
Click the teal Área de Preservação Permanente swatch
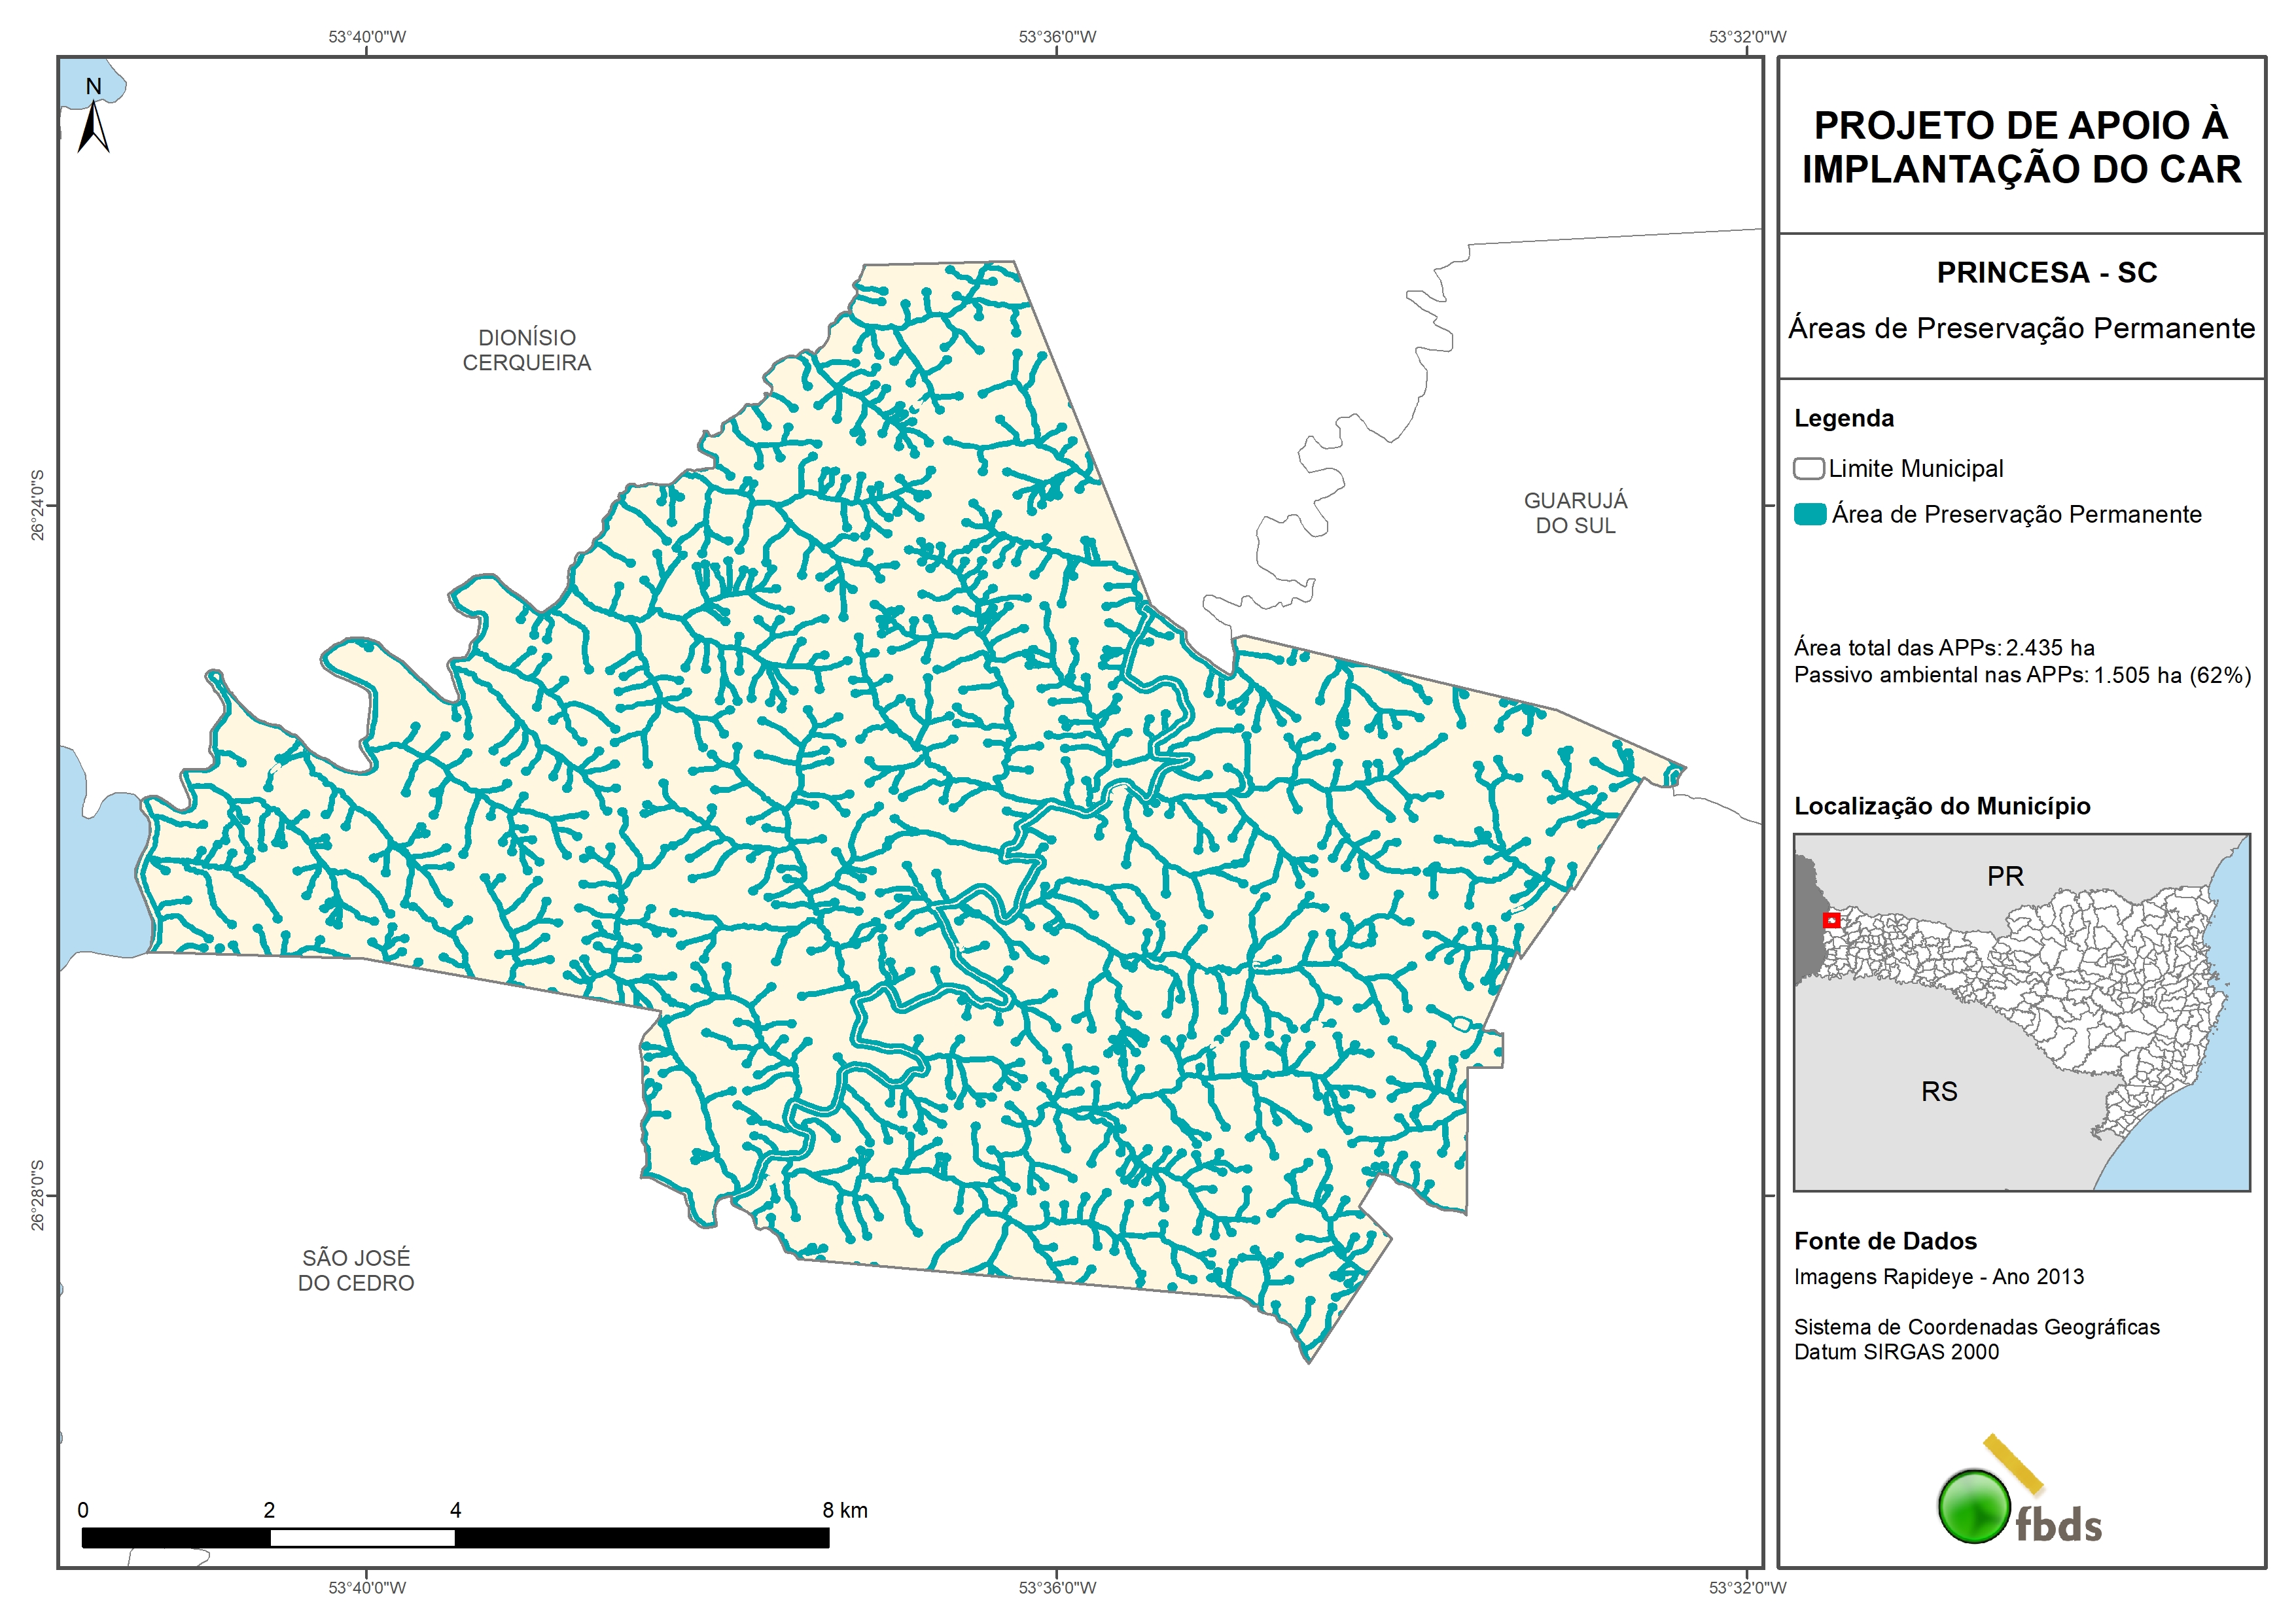[x=1809, y=515]
